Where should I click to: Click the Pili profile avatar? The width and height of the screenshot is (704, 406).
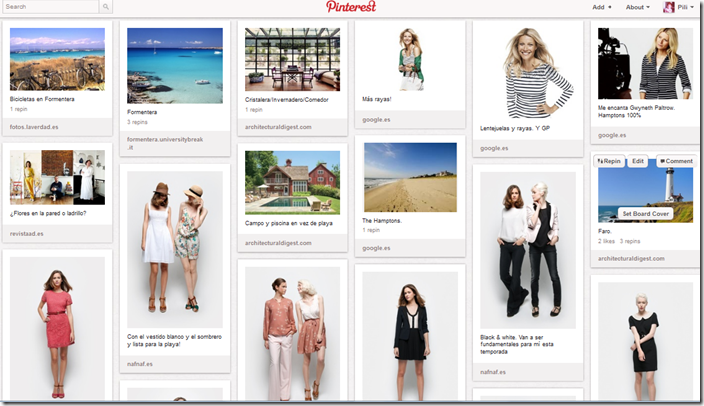coord(669,7)
